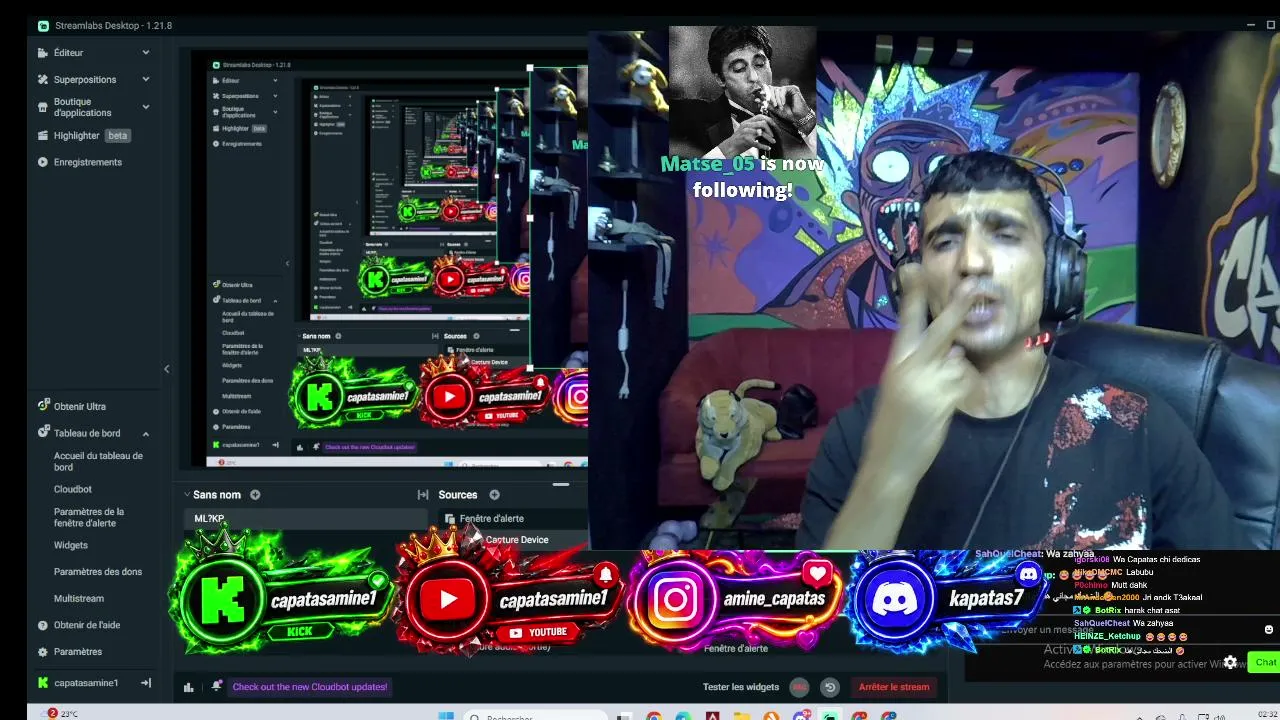Viewport: 1280px width, 720px height.
Task: Open Cloudbot from the dashboard menu
Action: coord(73,489)
